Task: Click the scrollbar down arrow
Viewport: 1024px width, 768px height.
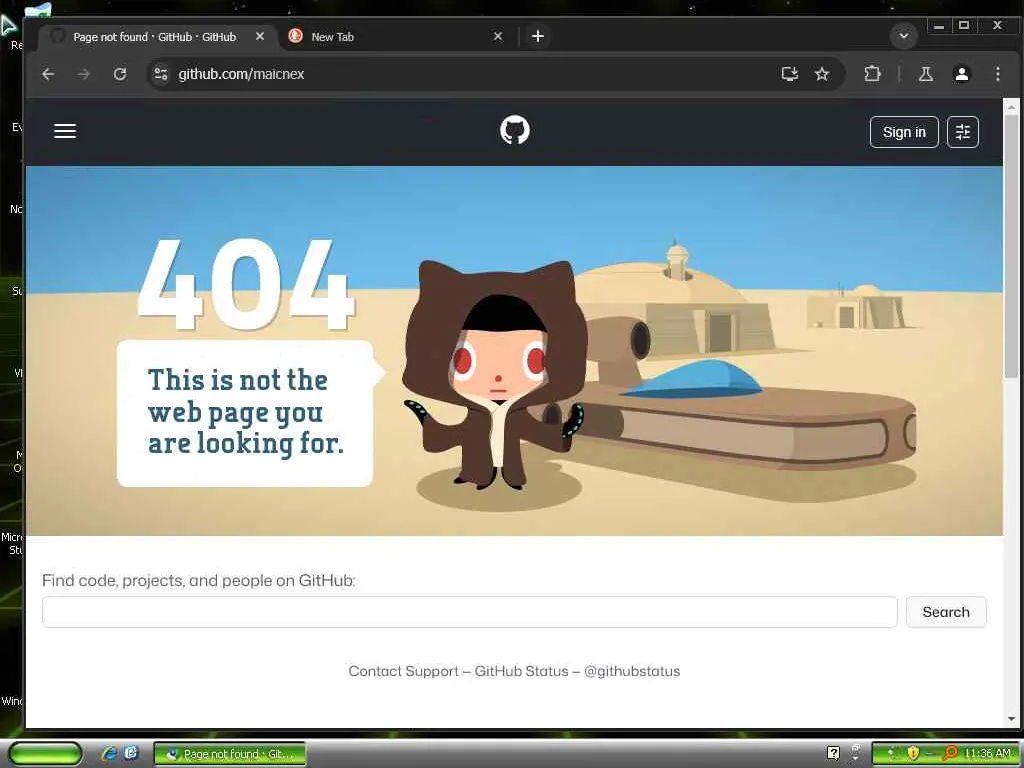Action: tap(1011, 719)
